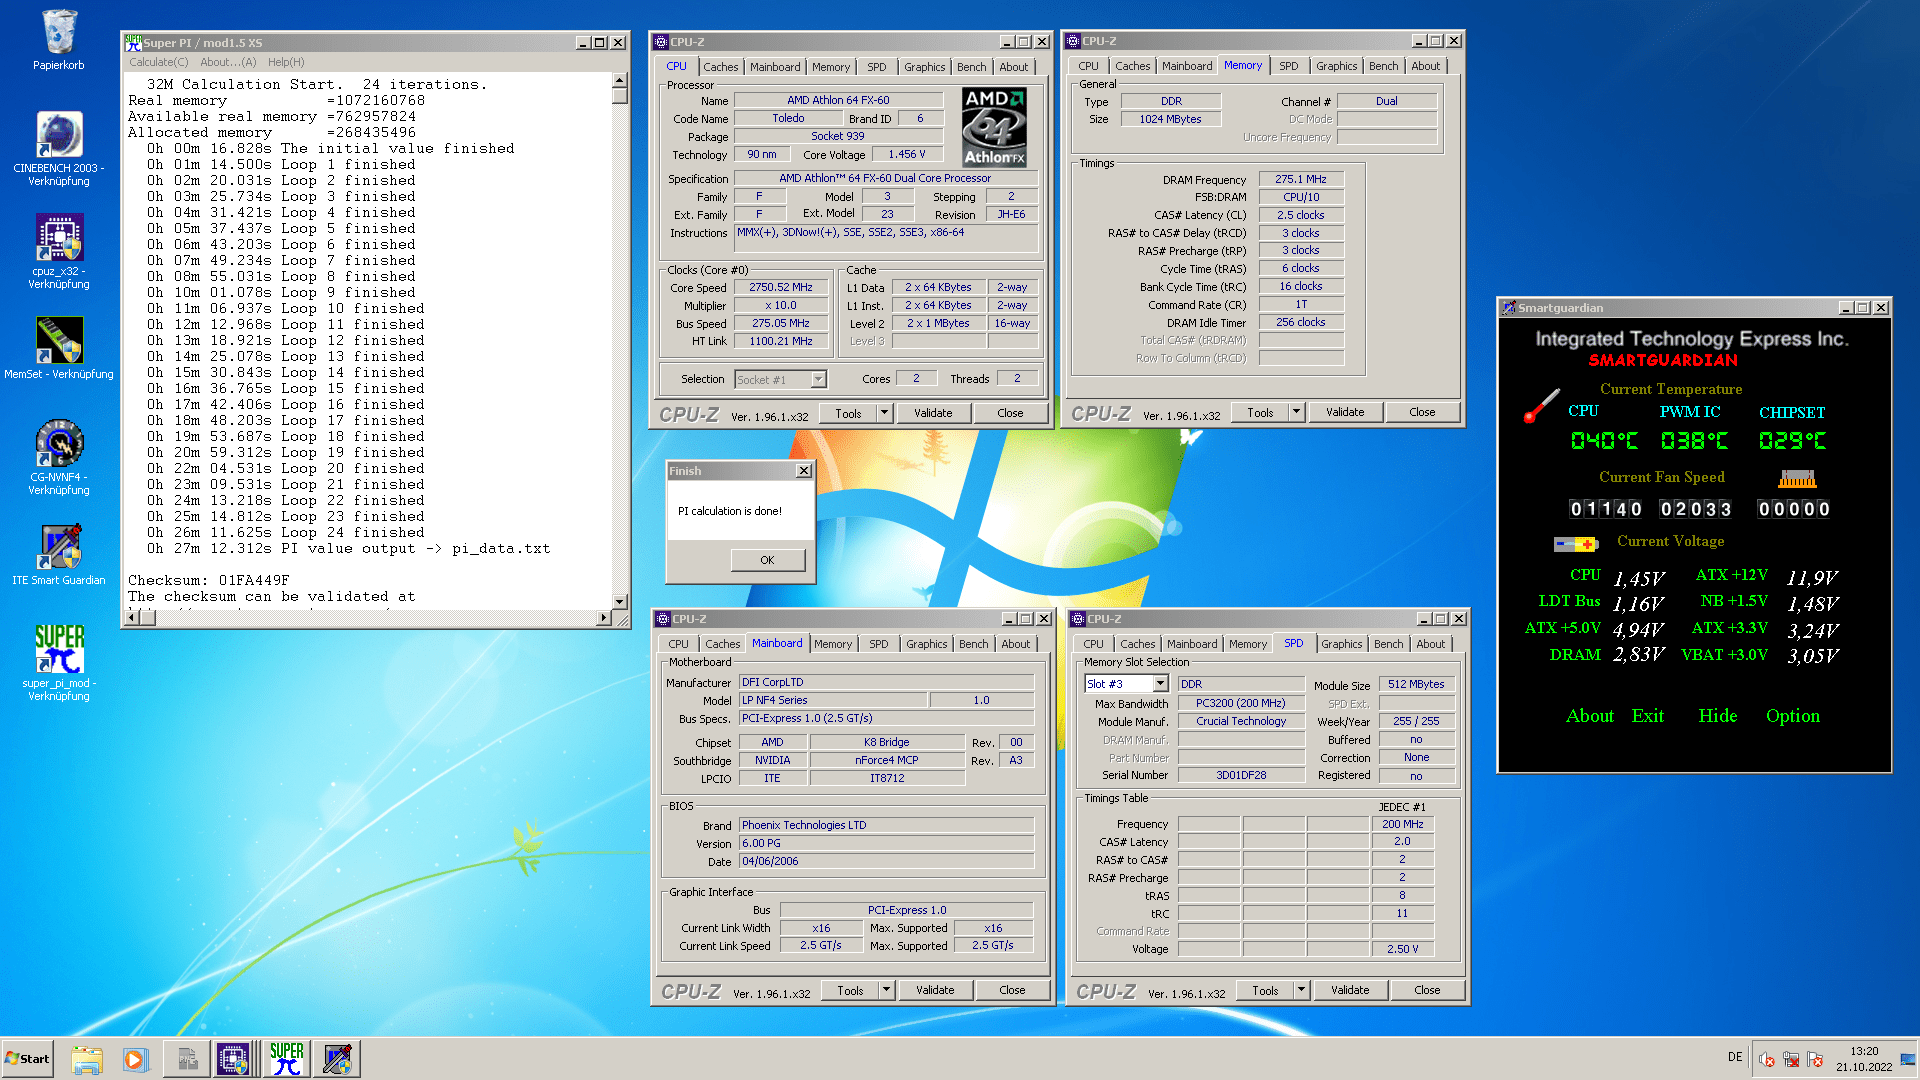This screenshot has height=1080, width=1920.
Task: Click the Windows Media Player taskbar icon
Action: click(x=135, y=1059)
